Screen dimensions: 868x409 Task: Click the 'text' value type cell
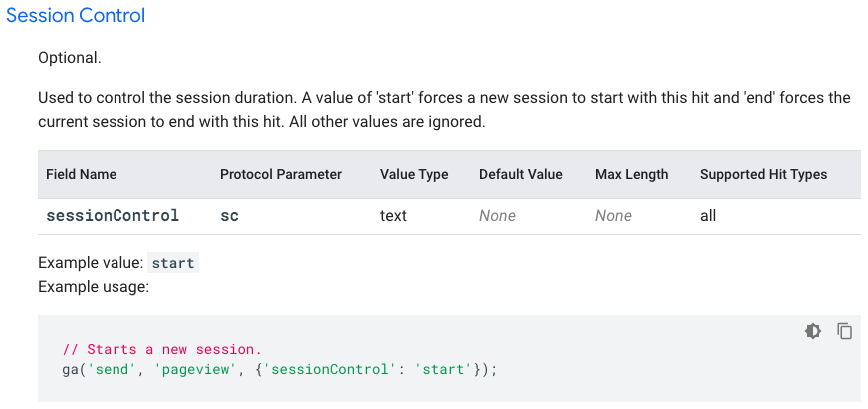(x=393, y=215)
